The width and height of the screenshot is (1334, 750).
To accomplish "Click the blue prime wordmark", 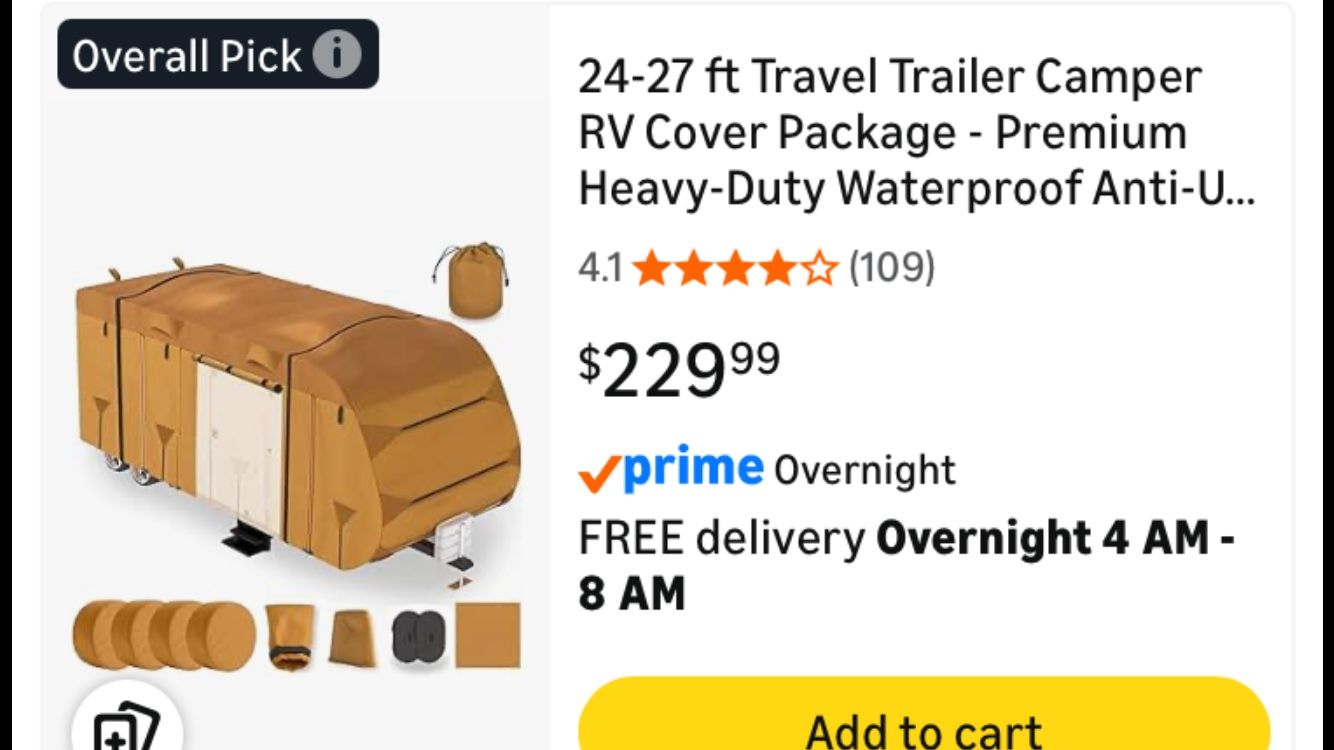I will point(694,468).
